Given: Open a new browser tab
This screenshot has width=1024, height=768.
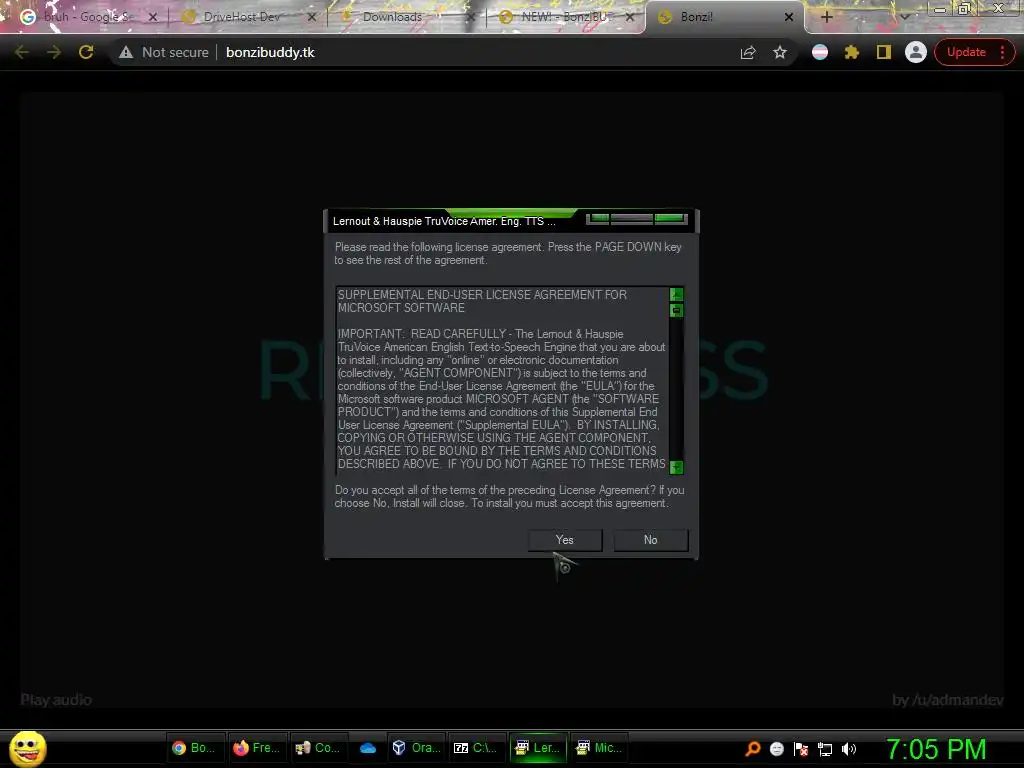Looking at the screenshot, I should click(827, 17).
